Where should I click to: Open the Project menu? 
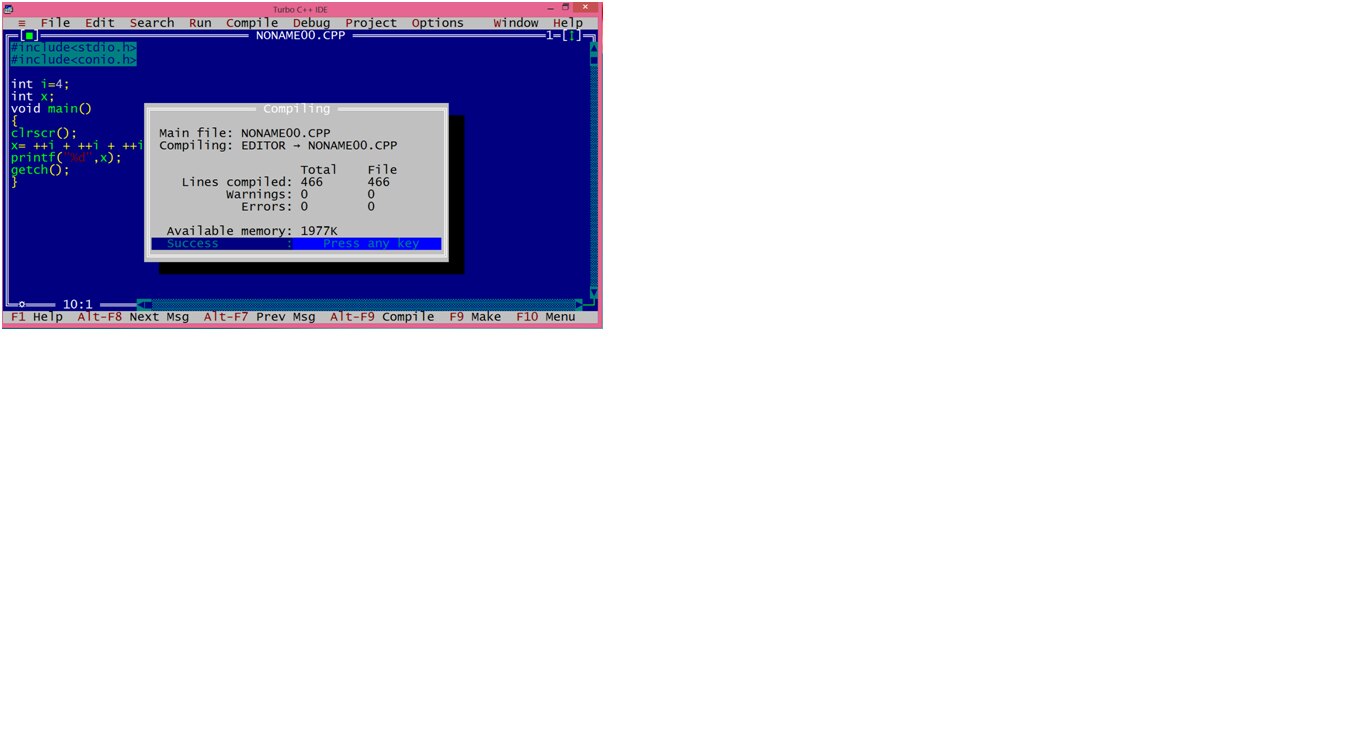click(371, 23)
